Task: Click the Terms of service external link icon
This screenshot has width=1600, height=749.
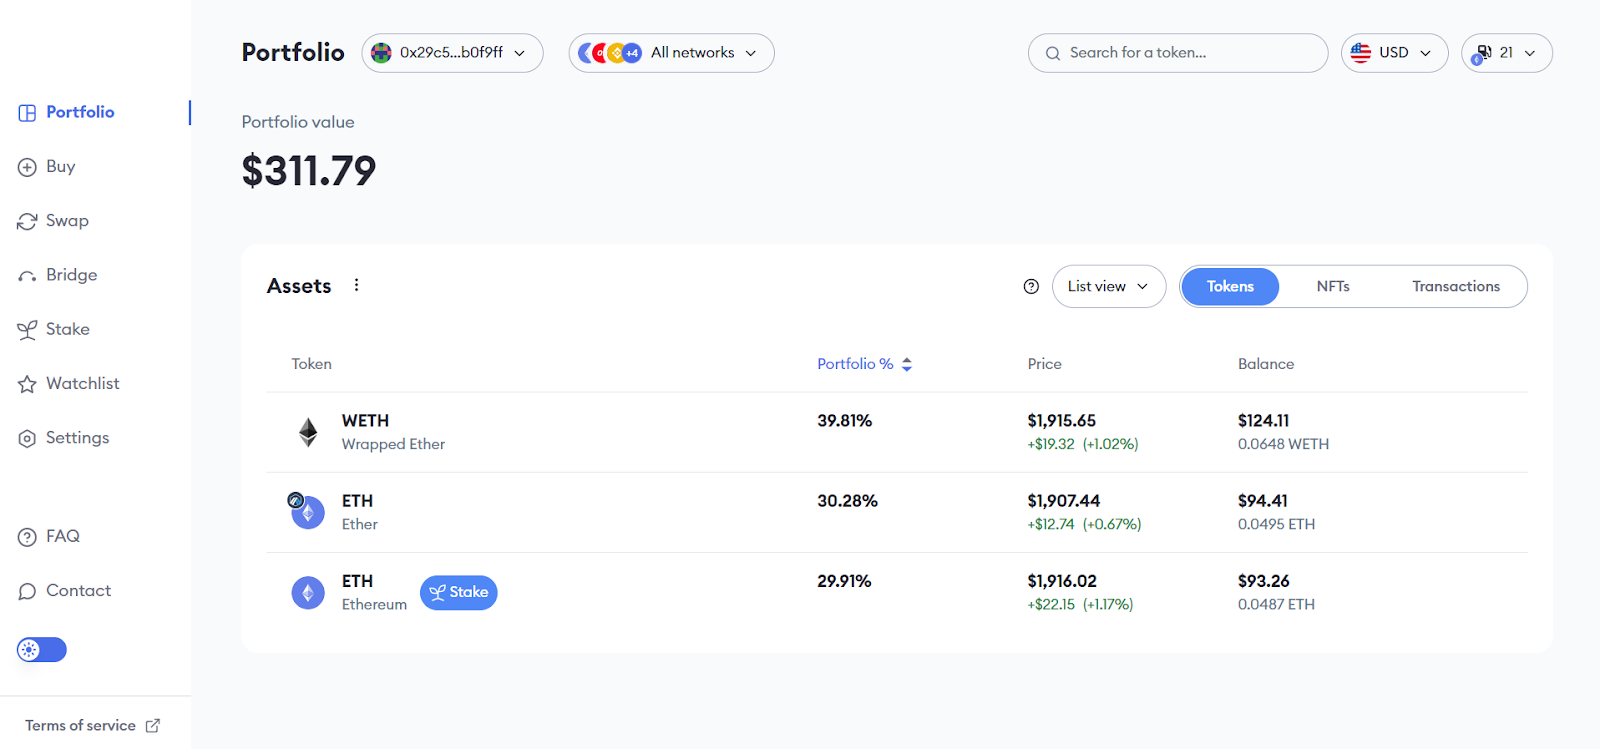Action: (x=153, y=726)
